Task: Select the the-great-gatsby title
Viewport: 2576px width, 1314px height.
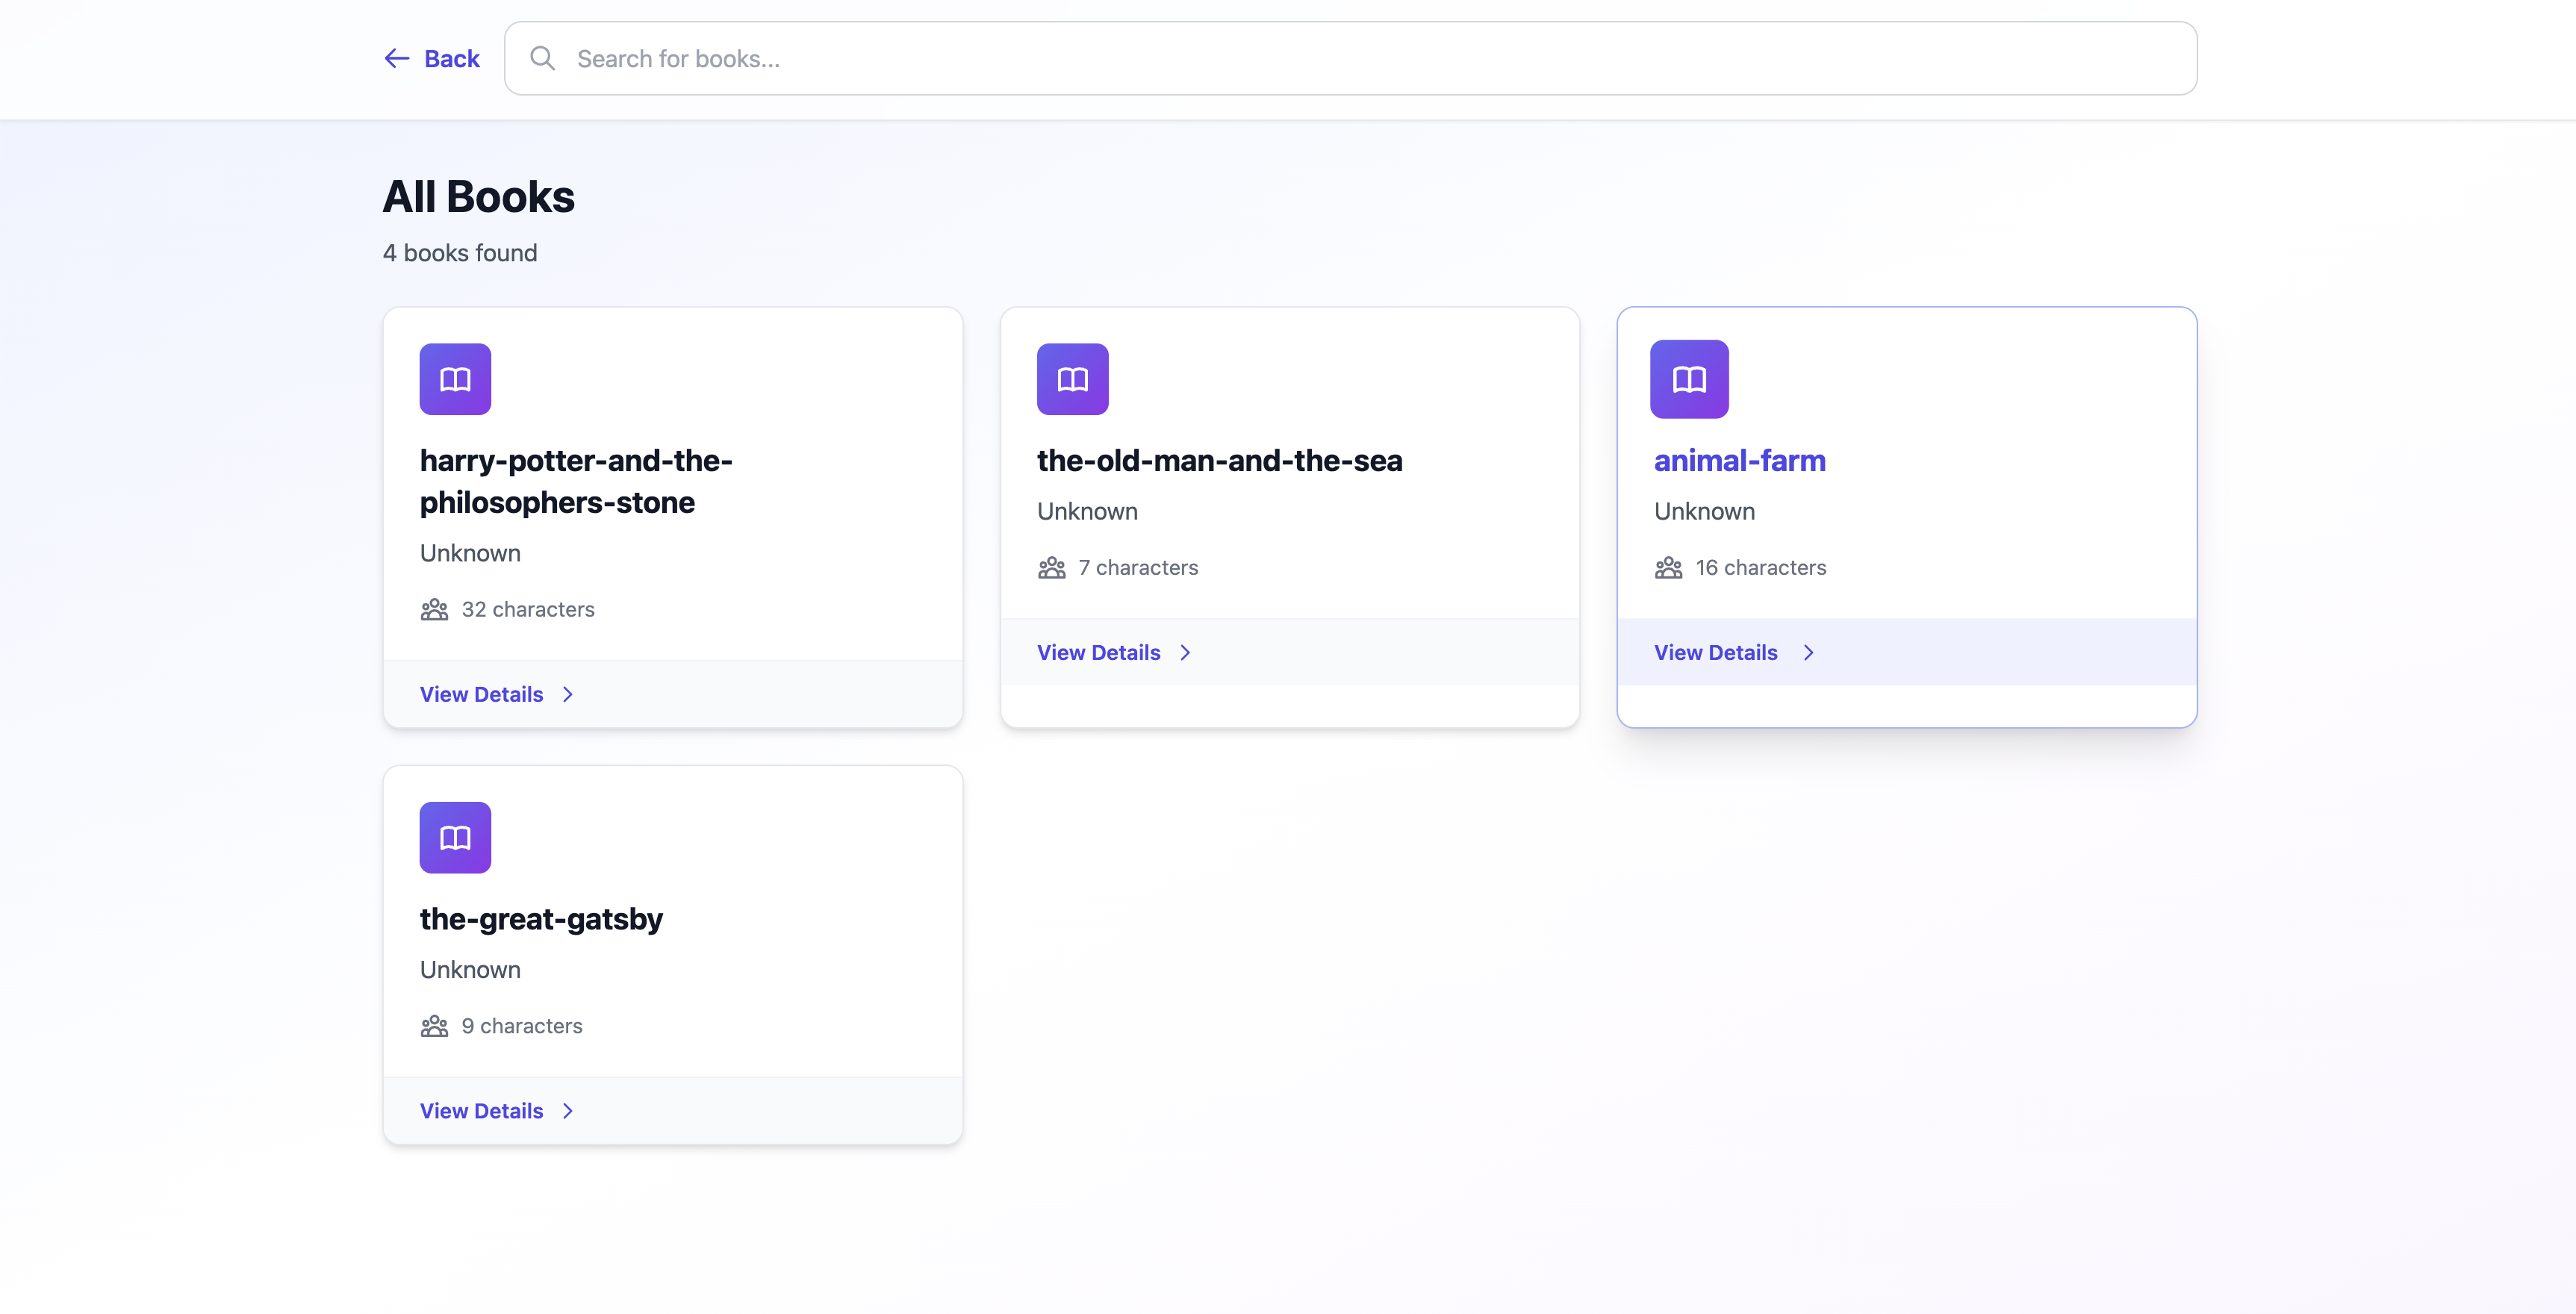Action: coord(541,919)
